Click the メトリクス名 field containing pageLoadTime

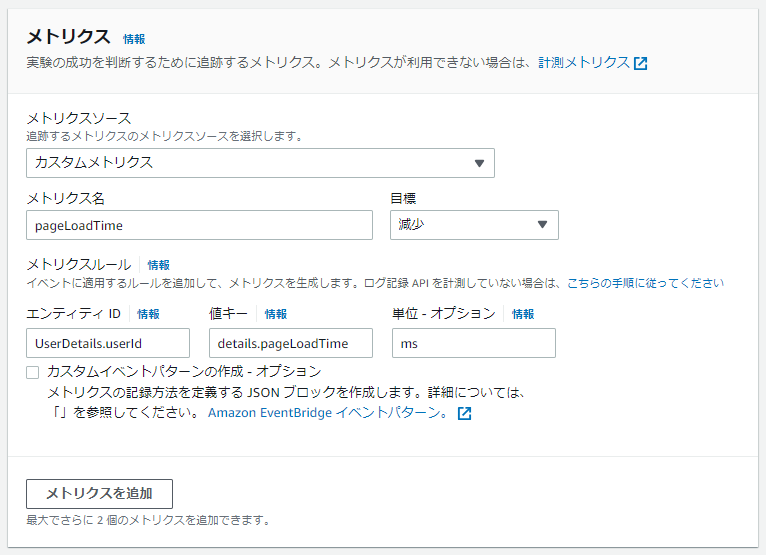(x=199, y=225)
